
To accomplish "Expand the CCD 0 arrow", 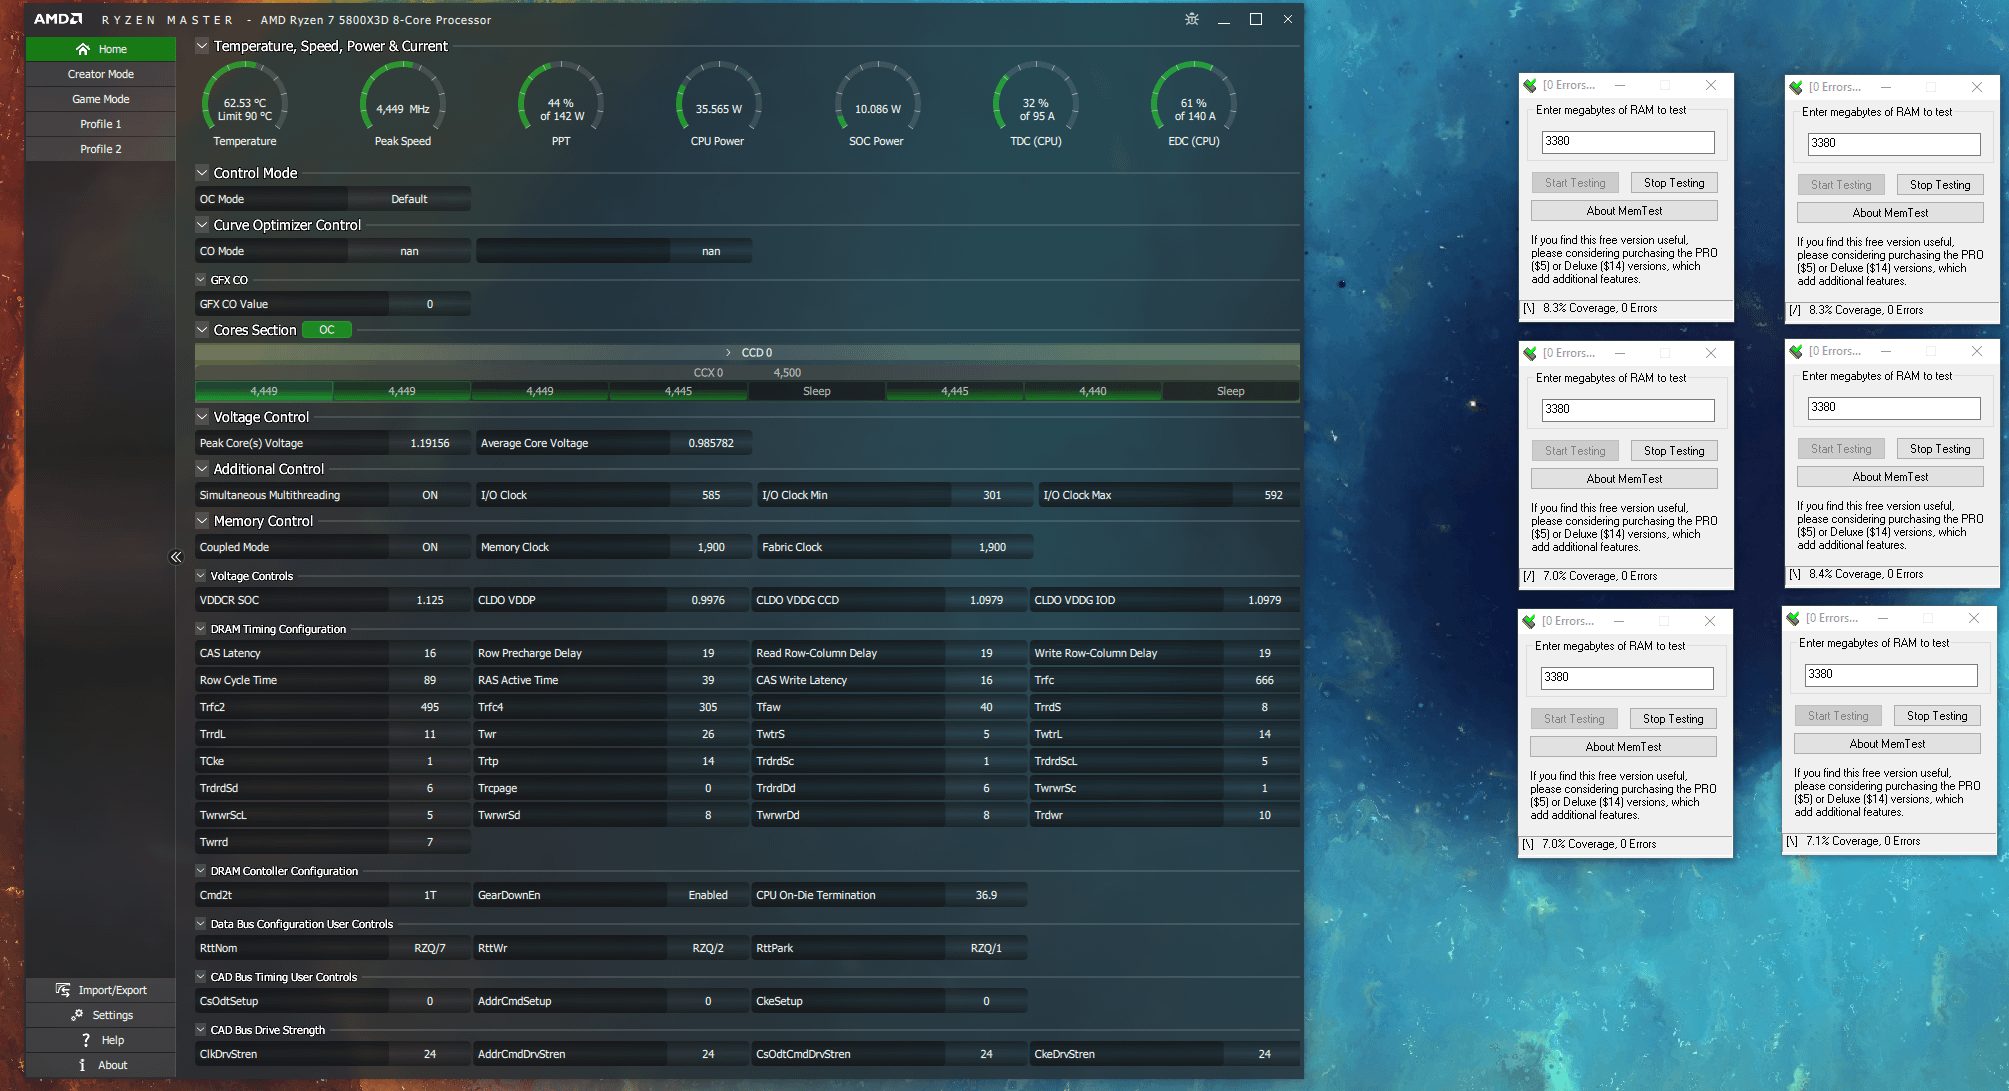I will click(x=728, y=353).
